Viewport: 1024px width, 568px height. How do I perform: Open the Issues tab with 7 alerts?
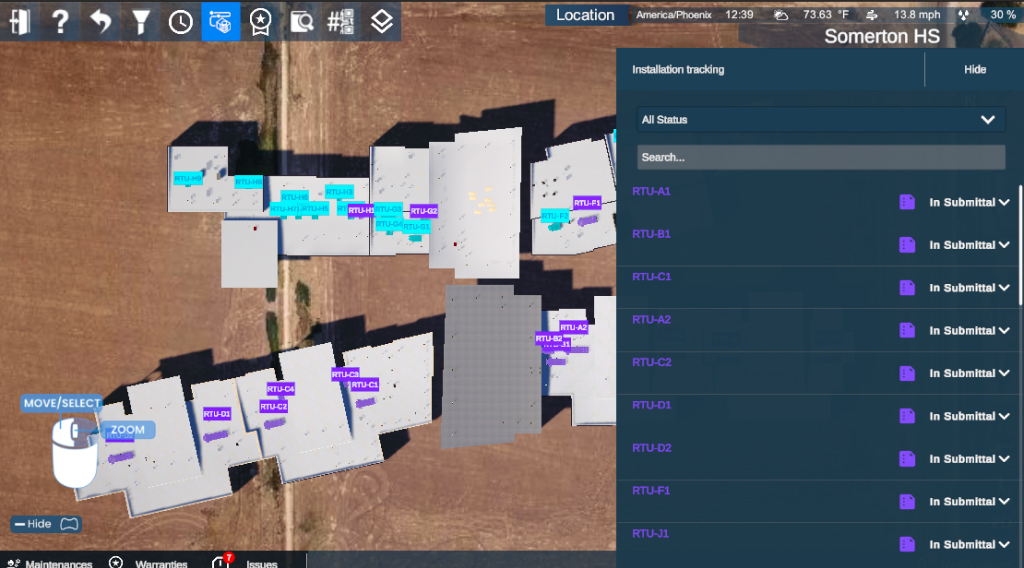[245, 562]
